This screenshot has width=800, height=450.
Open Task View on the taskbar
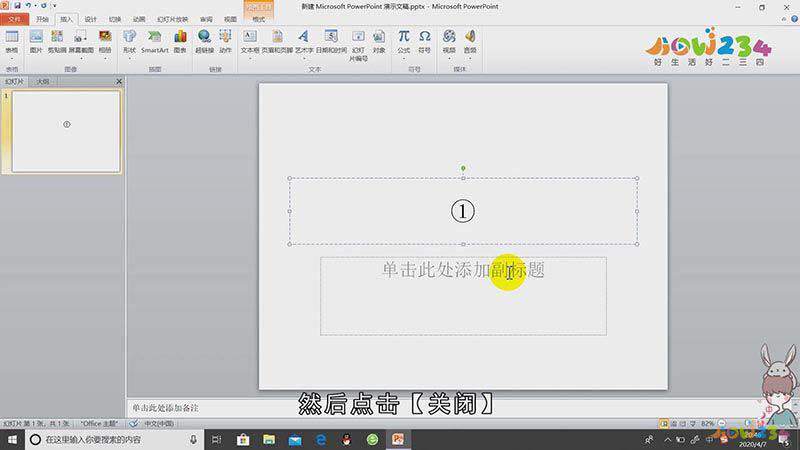pyautogui.click(x=216, y=439)
